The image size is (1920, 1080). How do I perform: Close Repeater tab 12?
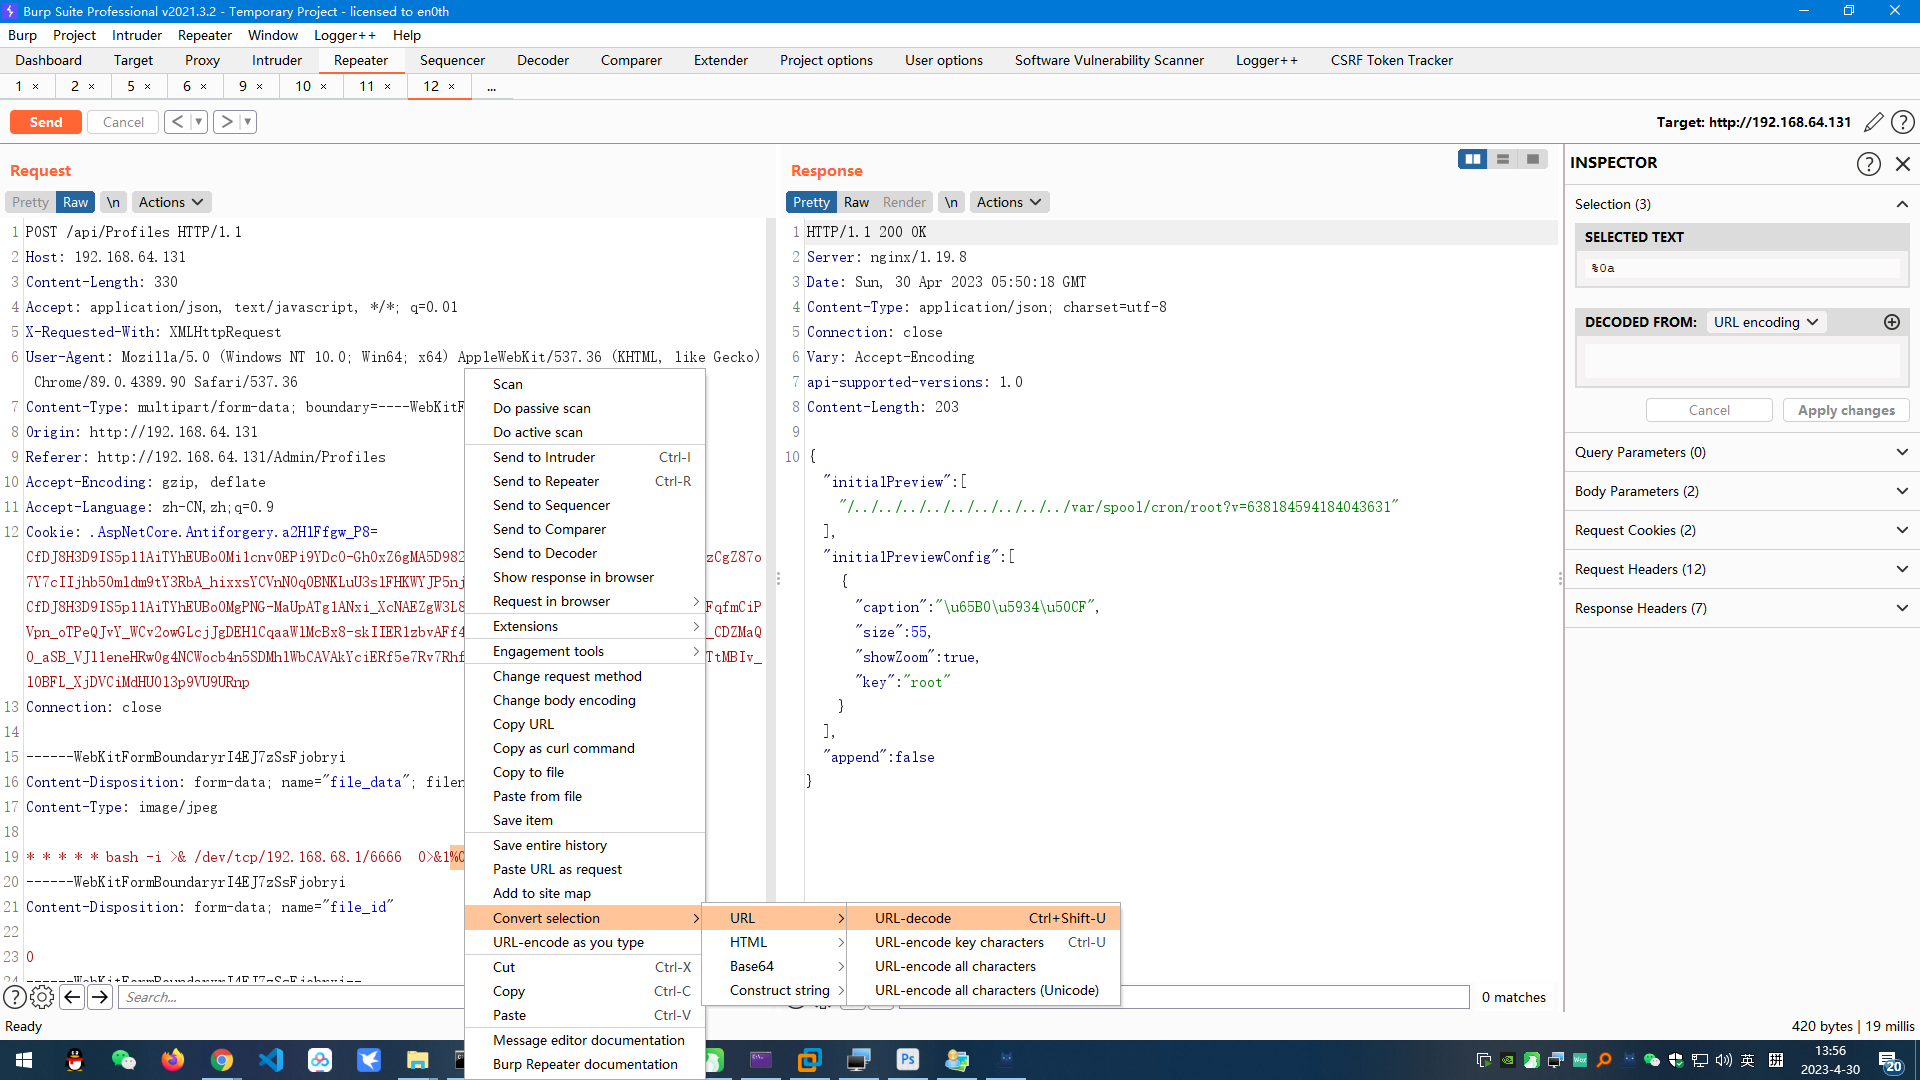point(452,87)
